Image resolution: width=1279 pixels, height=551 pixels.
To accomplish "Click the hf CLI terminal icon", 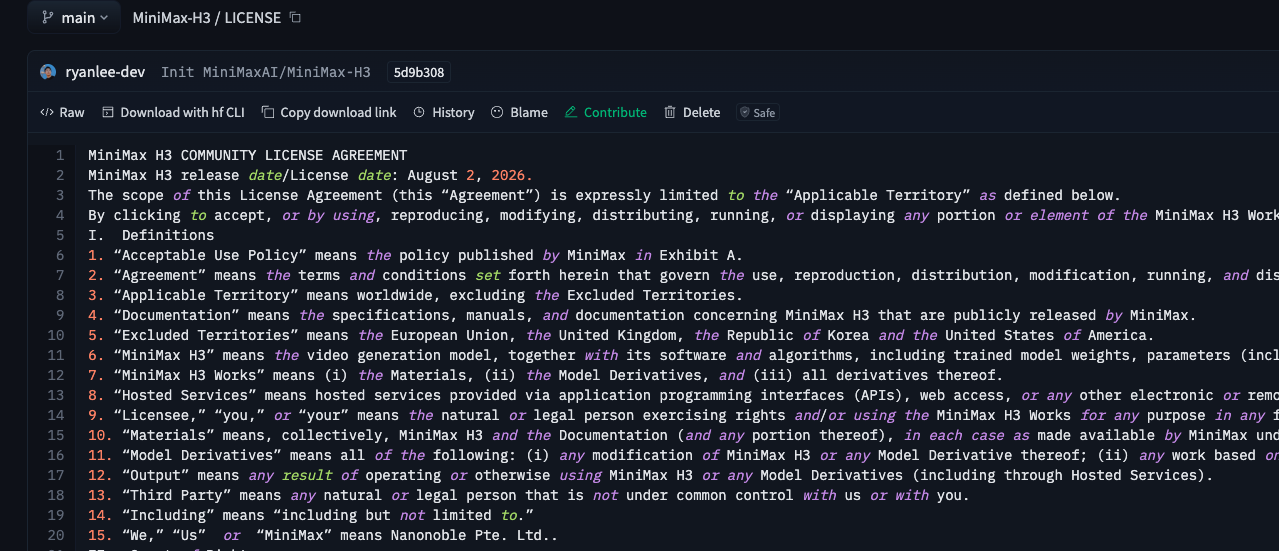I will point(108,112).
